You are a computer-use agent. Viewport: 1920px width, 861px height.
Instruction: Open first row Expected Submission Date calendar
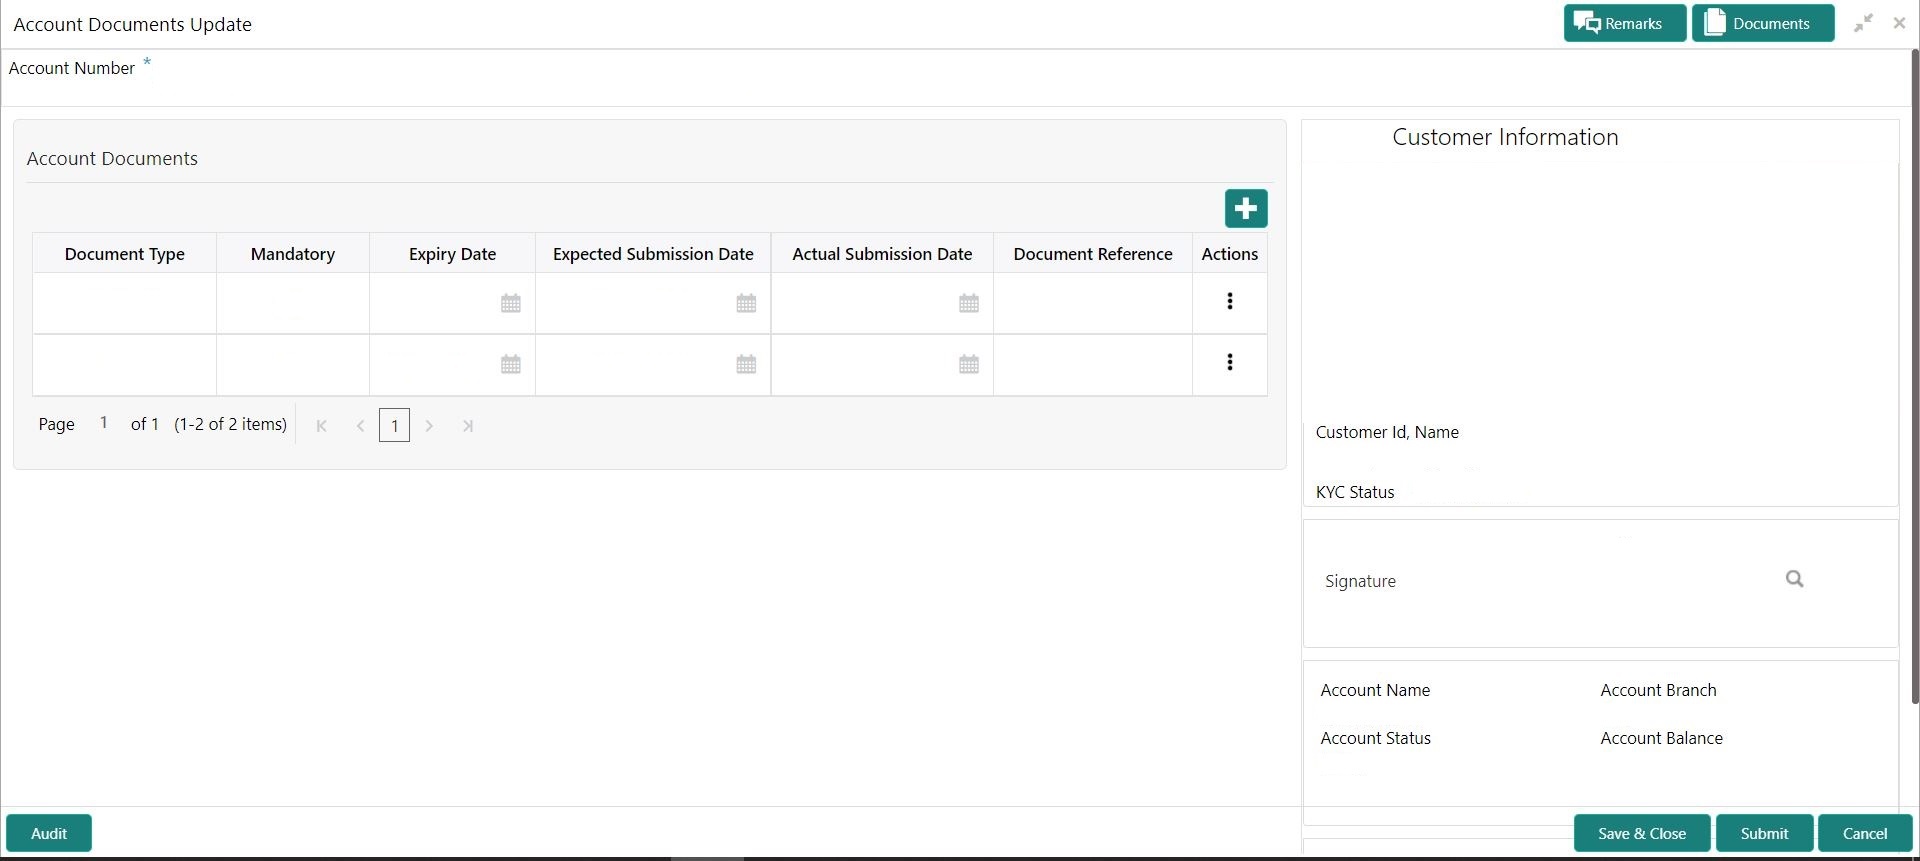(x=746, y=303)
